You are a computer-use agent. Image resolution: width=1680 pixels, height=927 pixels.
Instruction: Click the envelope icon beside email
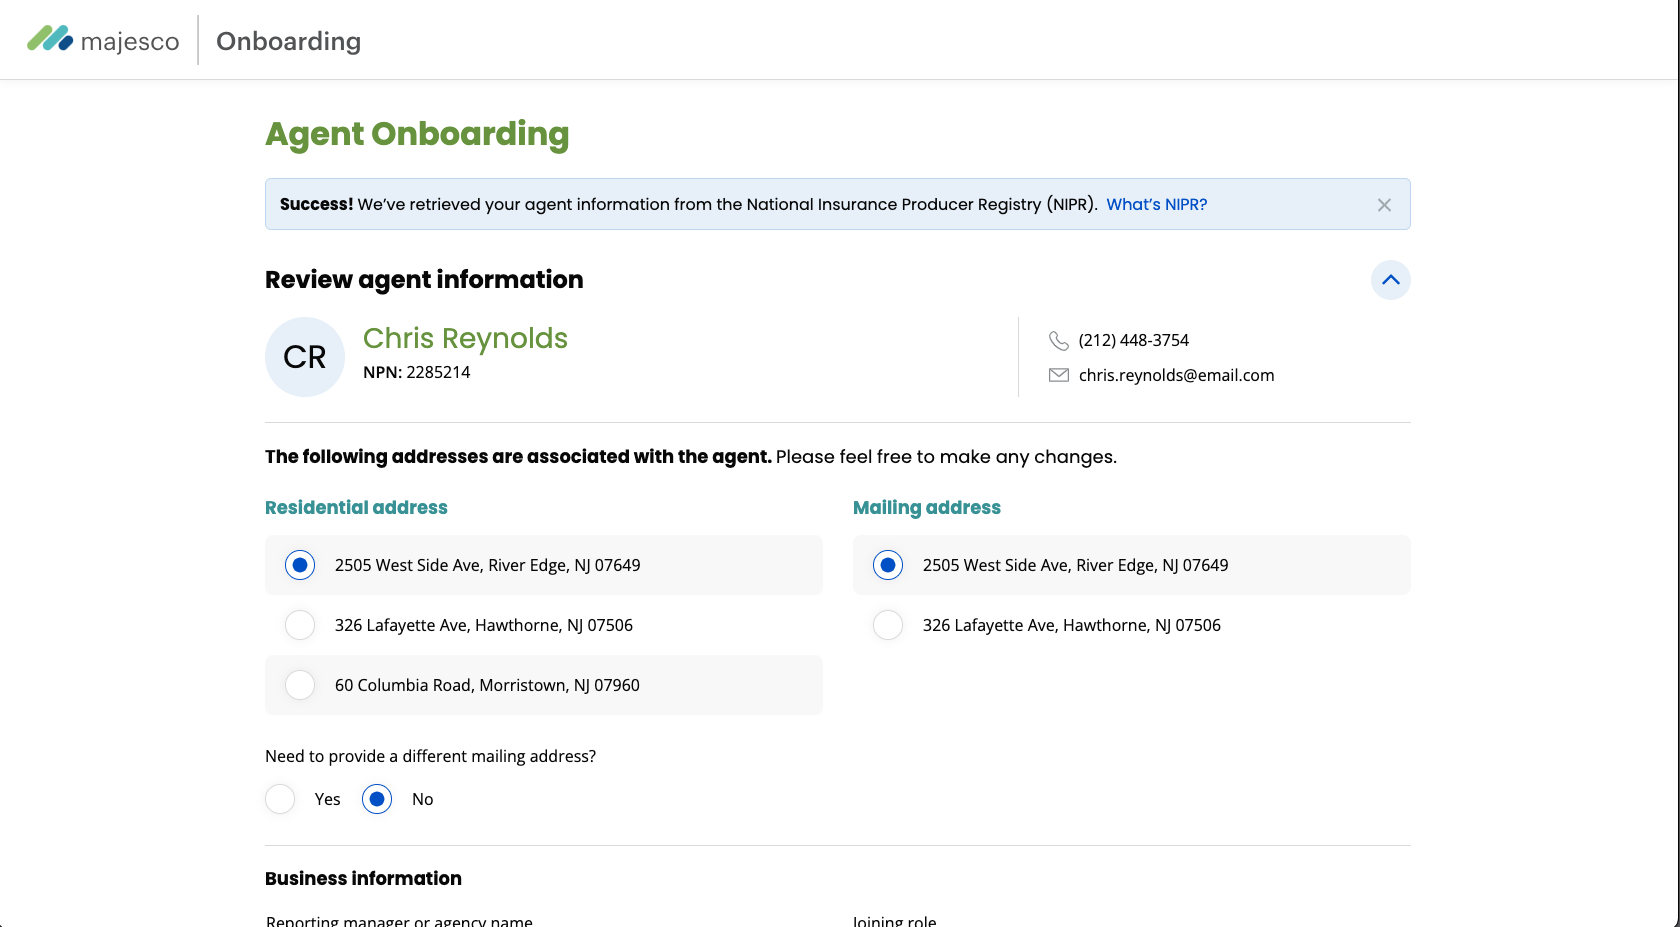pyautogui.click(x=1058, y=375)
